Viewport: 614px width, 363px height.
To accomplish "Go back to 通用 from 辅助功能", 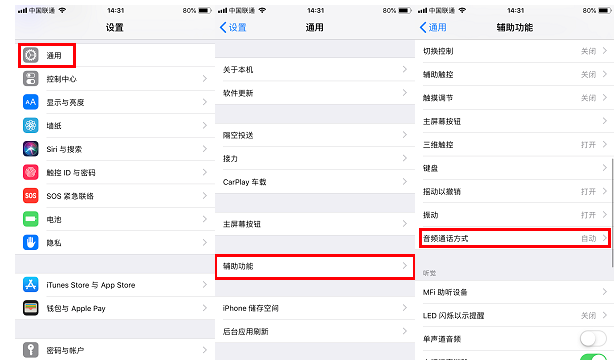I will point(433,27).
